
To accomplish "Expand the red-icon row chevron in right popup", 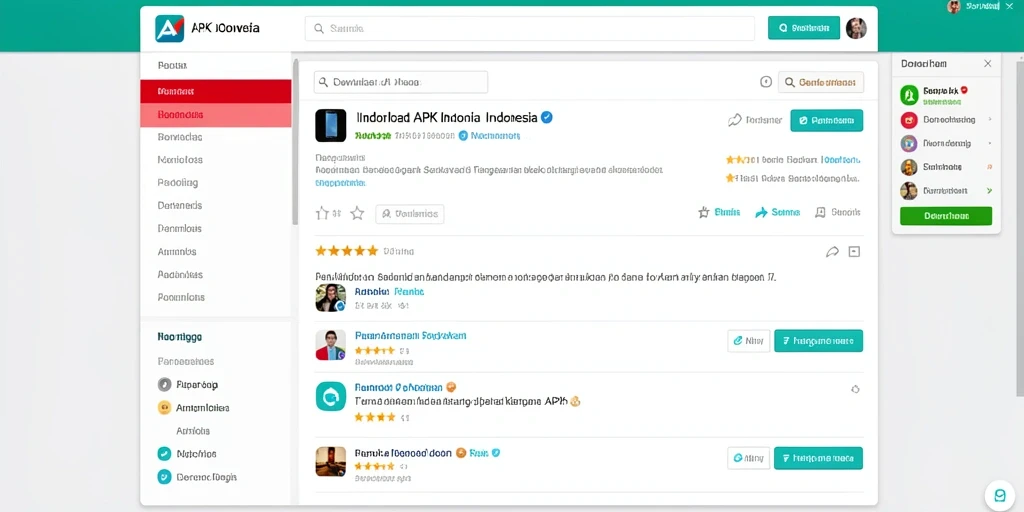I will click(x=990, y=120).
